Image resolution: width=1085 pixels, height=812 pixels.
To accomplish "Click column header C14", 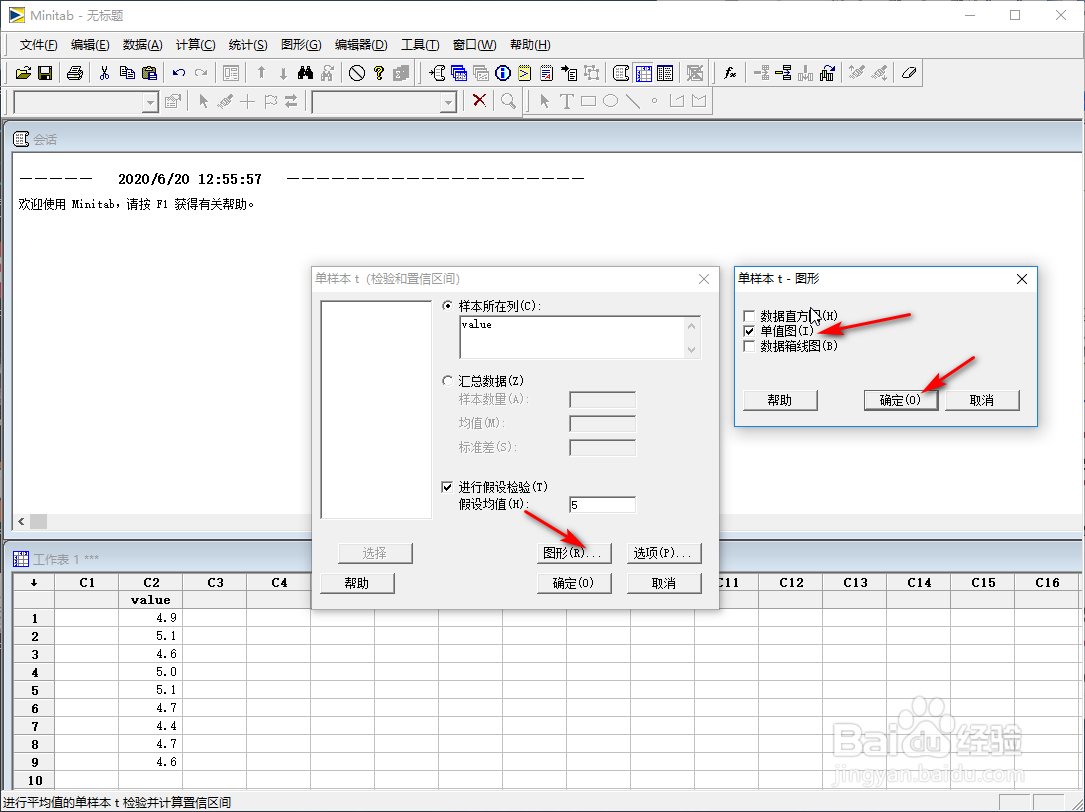I will click(x=919, y=582).
